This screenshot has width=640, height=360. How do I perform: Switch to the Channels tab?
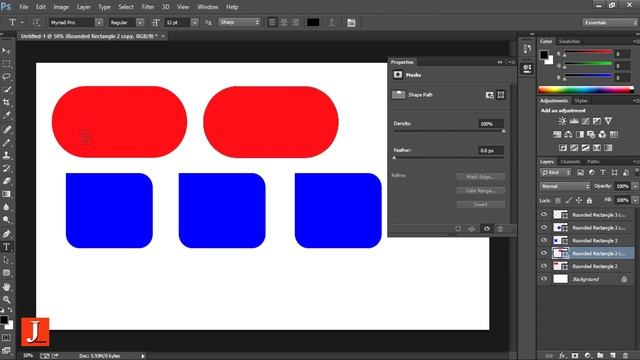pos(570,162)
